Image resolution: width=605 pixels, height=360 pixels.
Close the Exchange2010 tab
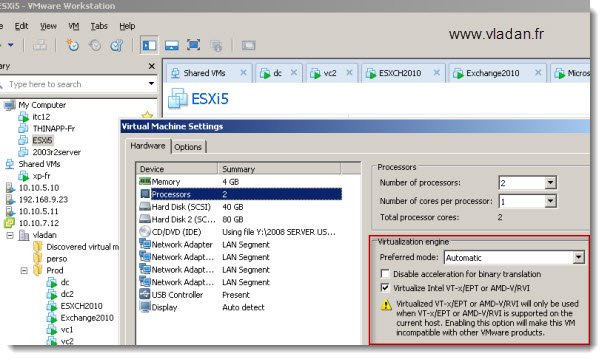coord(538,73)
